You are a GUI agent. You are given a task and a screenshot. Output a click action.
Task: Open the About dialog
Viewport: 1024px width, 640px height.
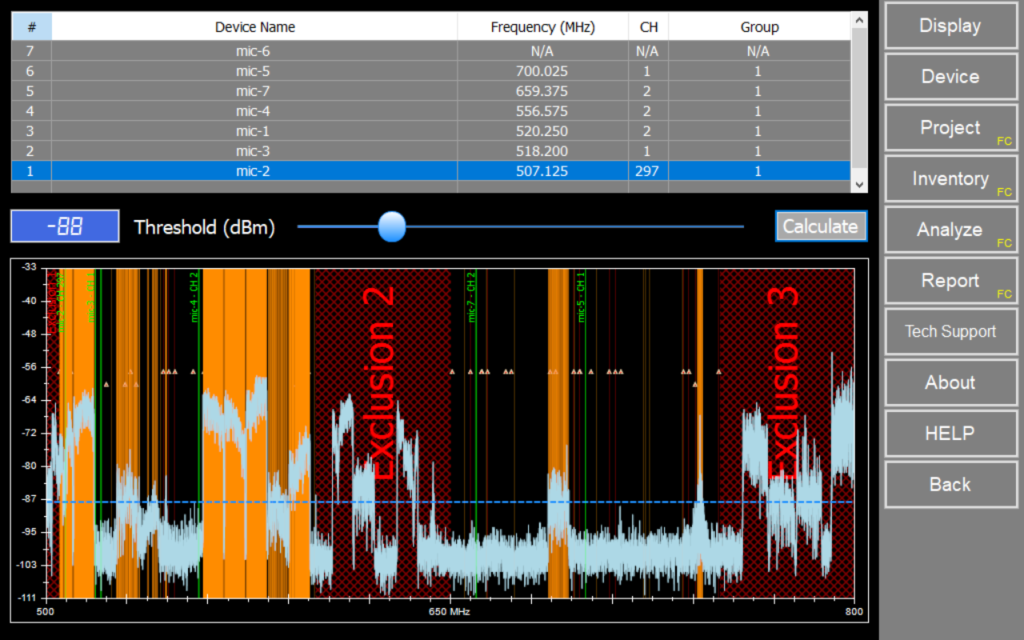pos(949,382)
